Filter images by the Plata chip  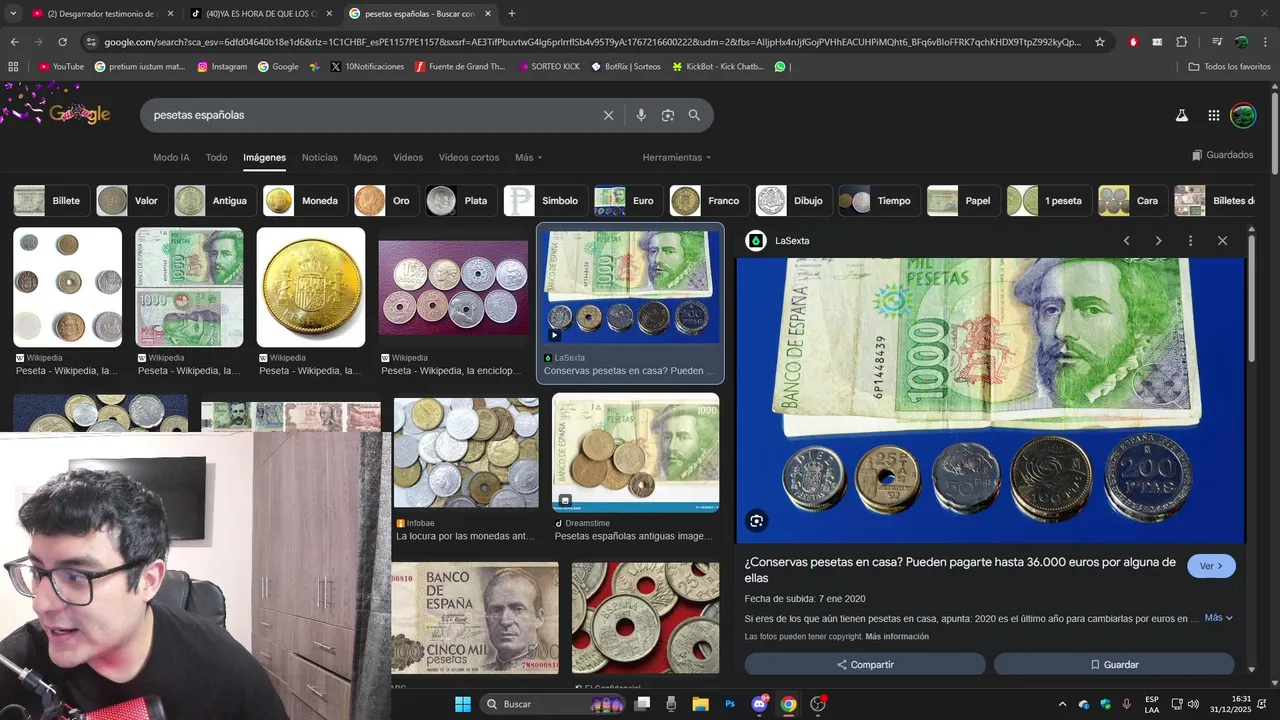coord(460,201)
